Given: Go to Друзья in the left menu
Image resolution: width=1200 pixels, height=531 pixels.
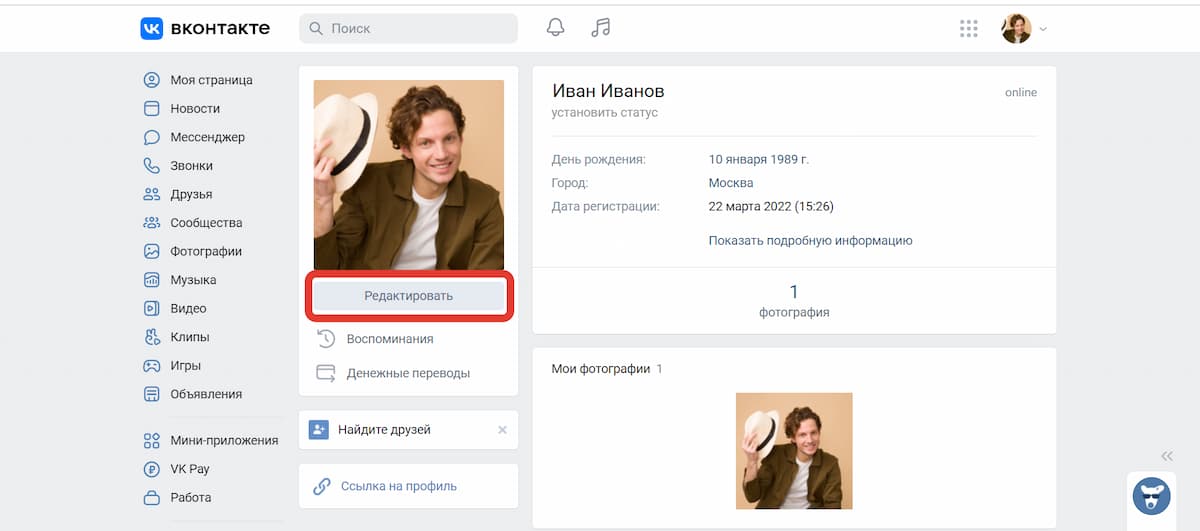Looking at the screenshot, I should (191, 194).
